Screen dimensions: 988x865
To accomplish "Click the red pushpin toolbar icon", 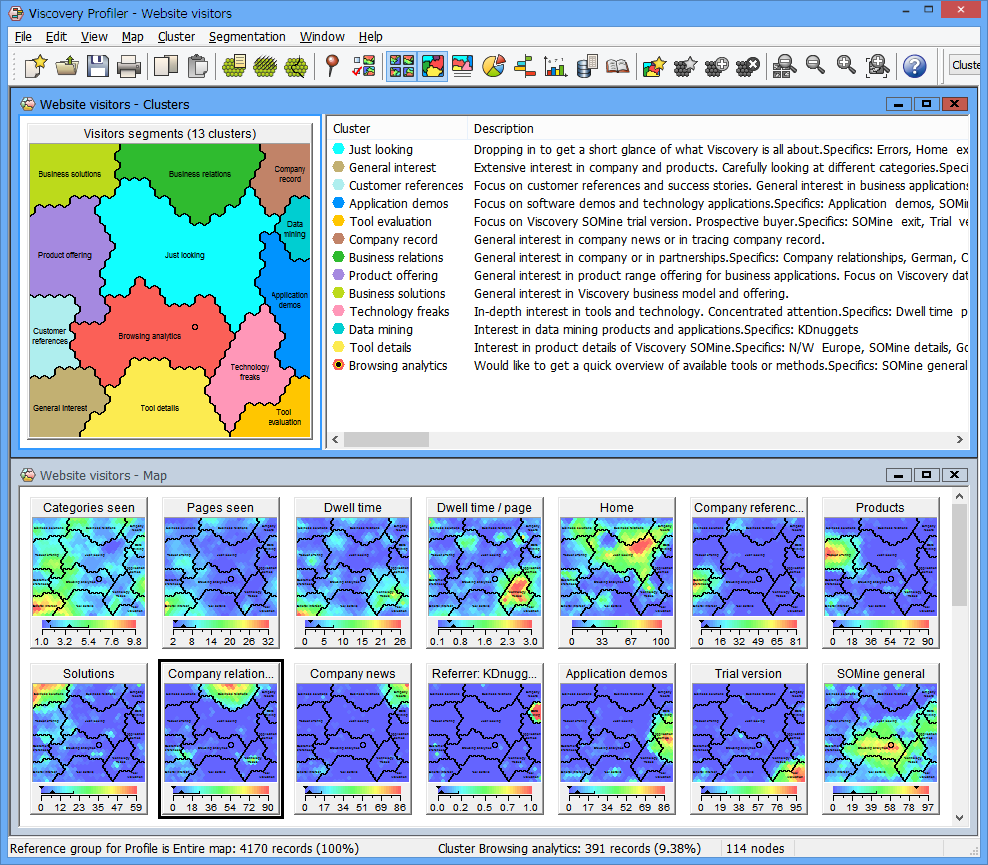I will pos(333,66).
